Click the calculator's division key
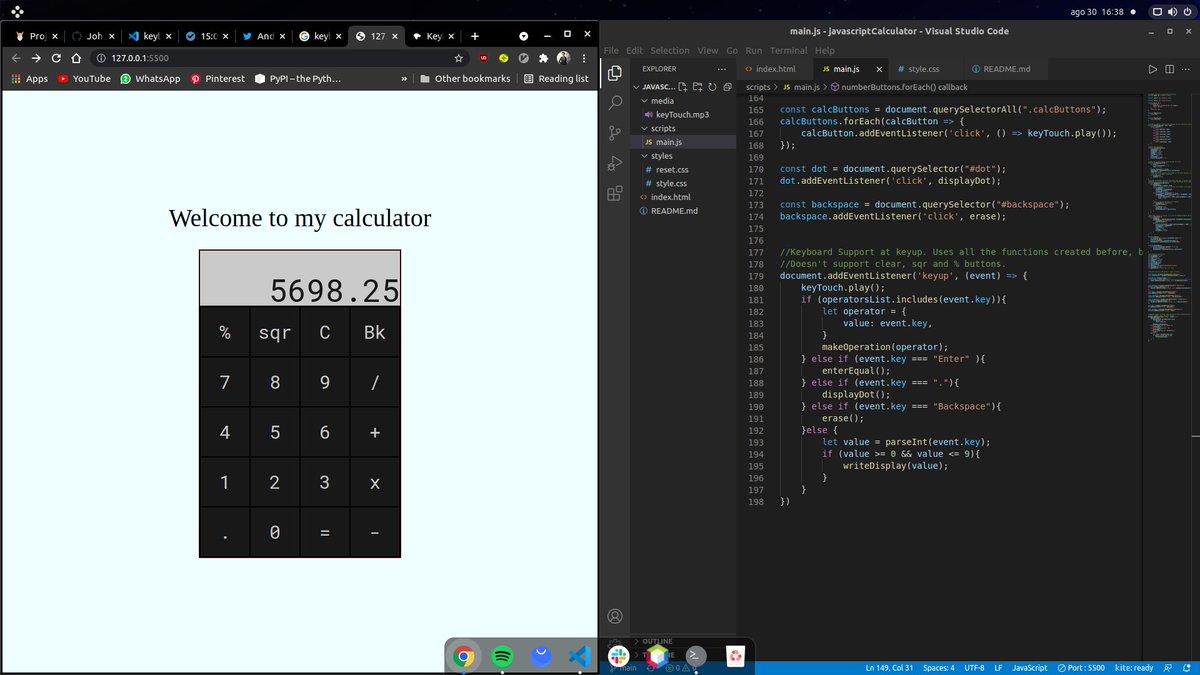 pyautogui.click(x=375, y=382)
